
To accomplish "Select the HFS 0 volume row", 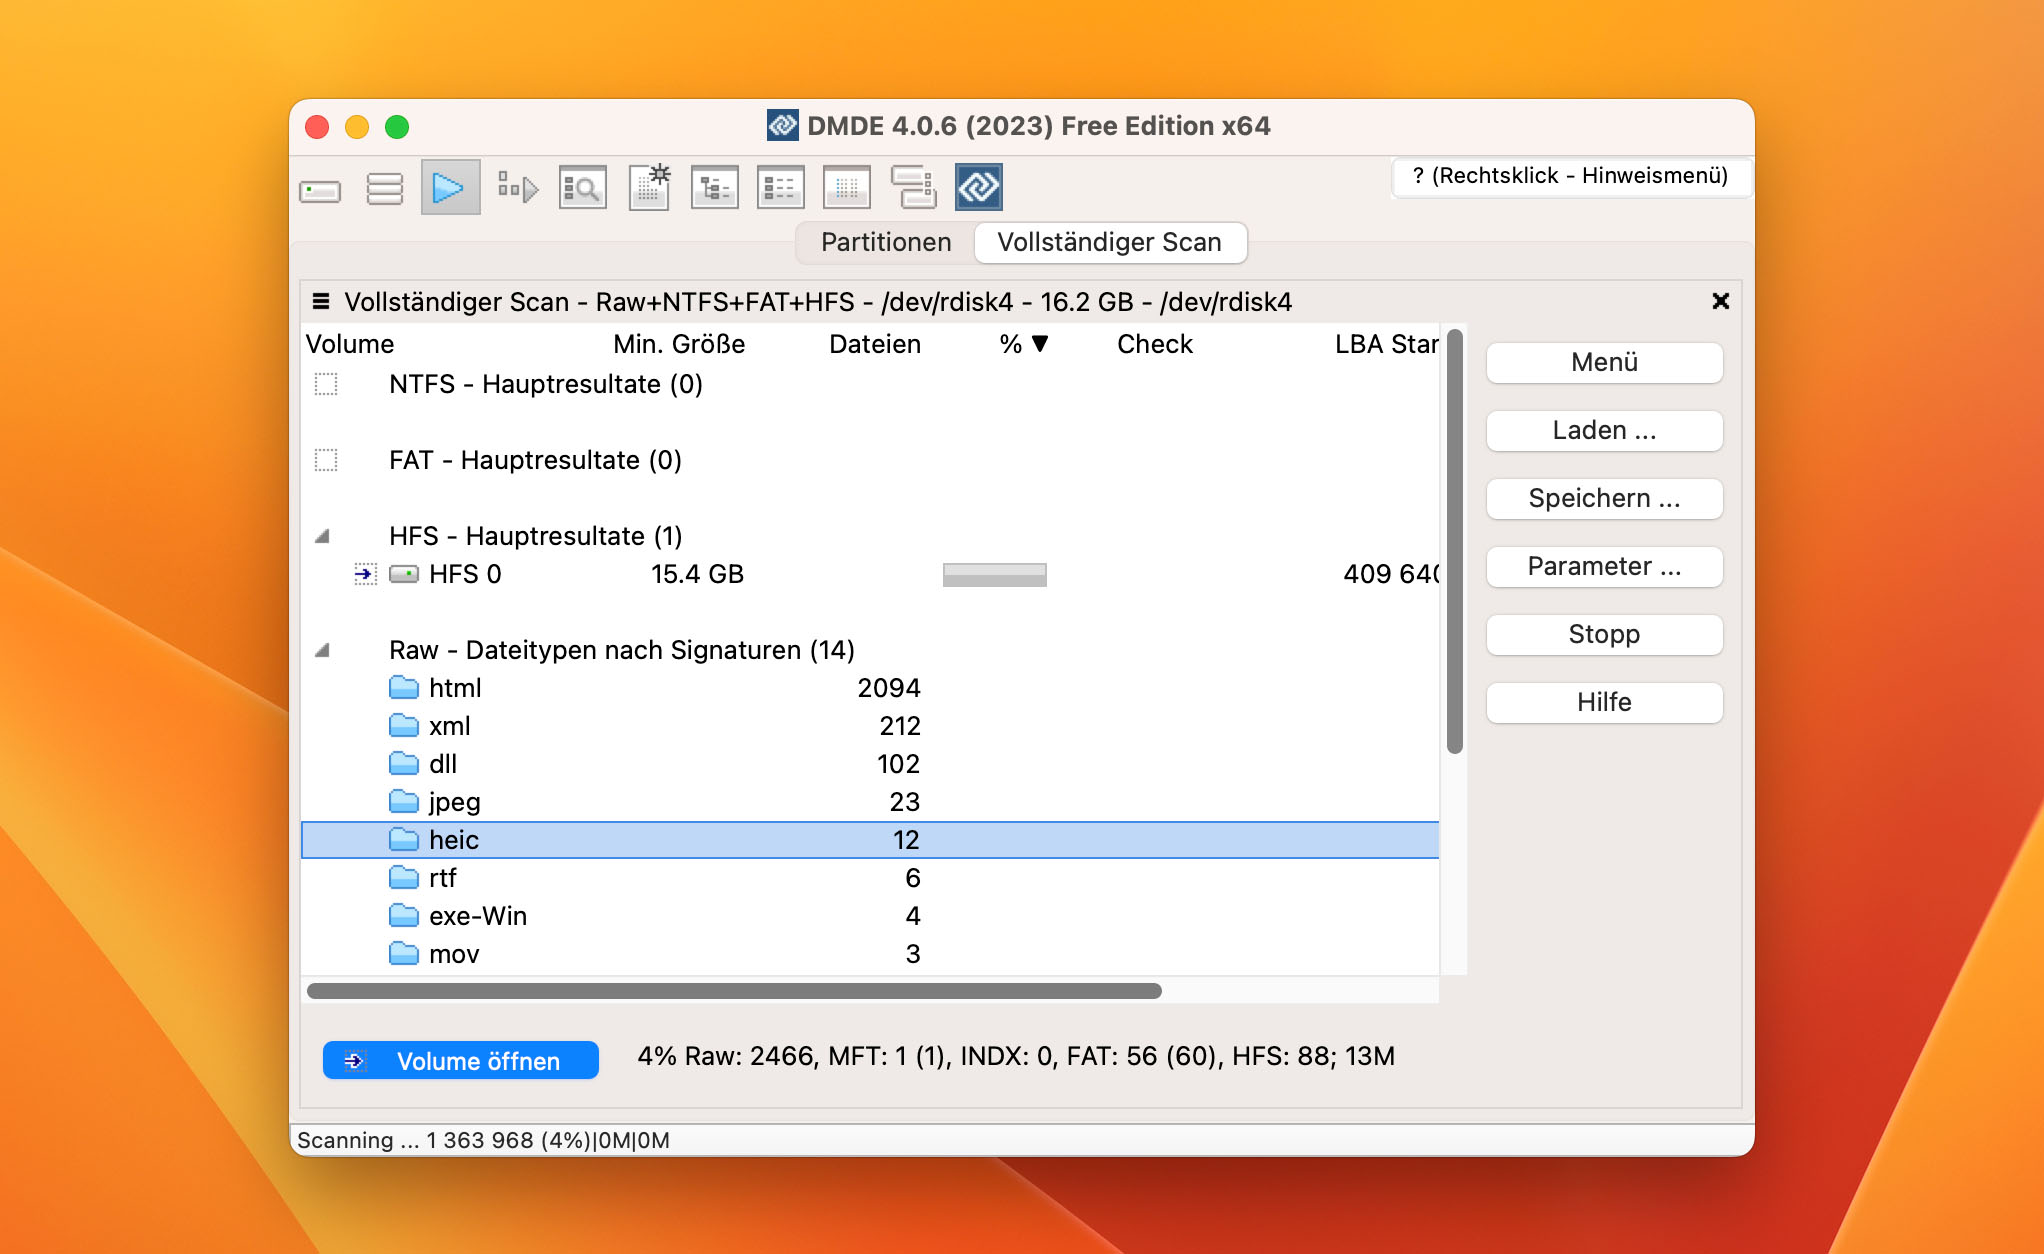I will pyautogui.click(x=870, y=574).
